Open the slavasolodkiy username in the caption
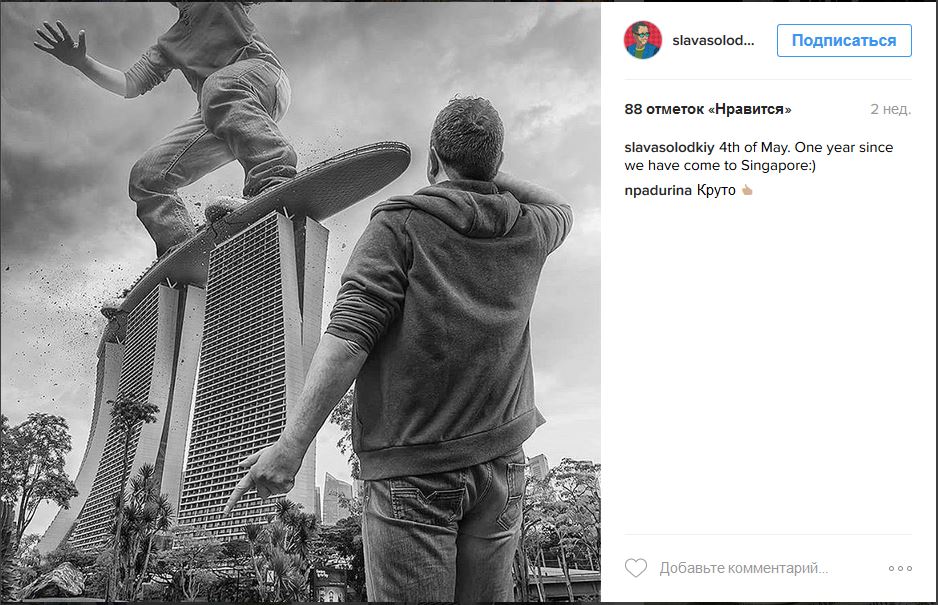 [669, 147]
